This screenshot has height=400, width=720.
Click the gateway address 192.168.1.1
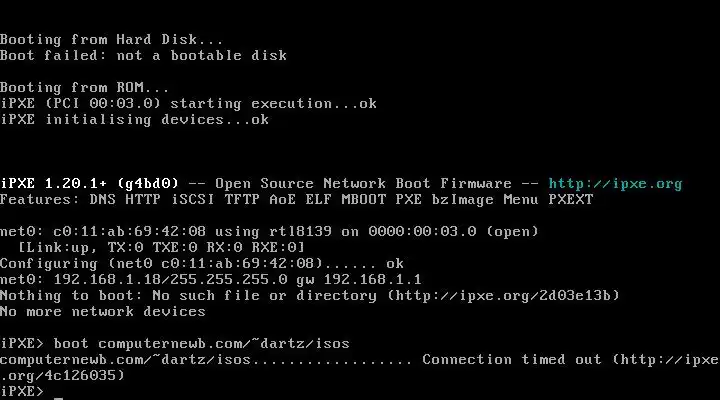pos(372,280)
